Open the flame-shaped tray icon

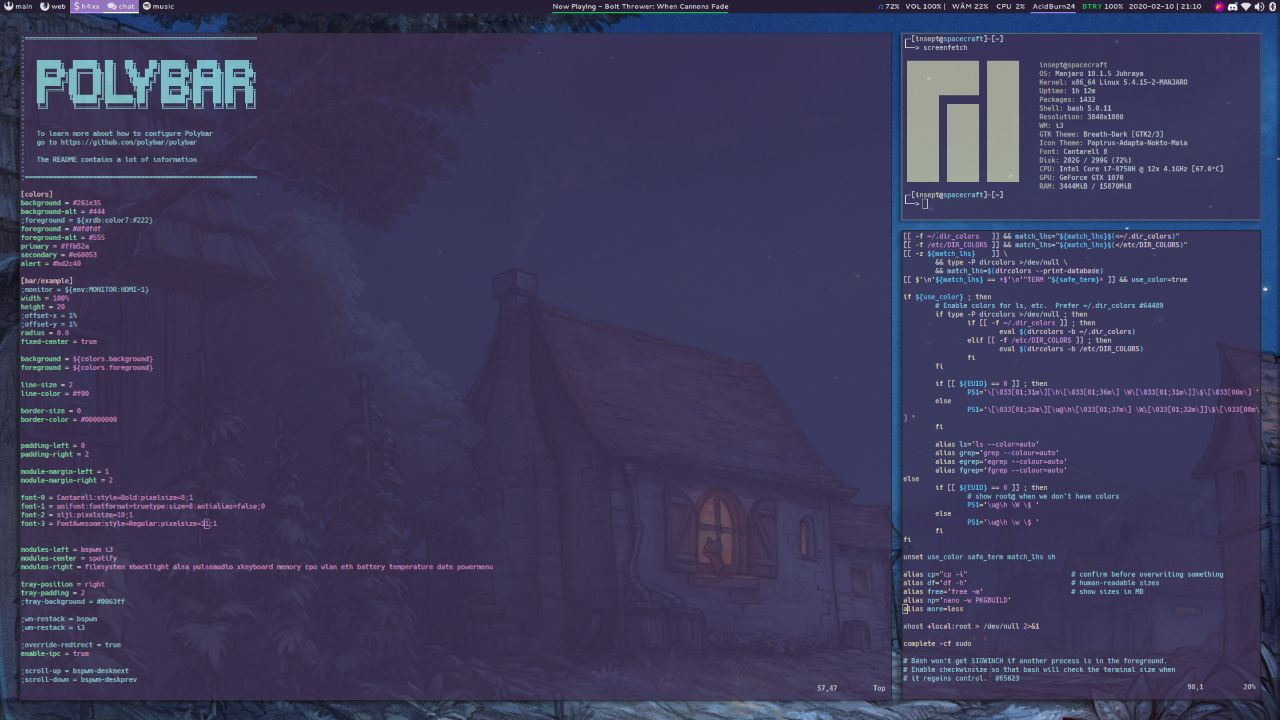[x=1219, y=6]
